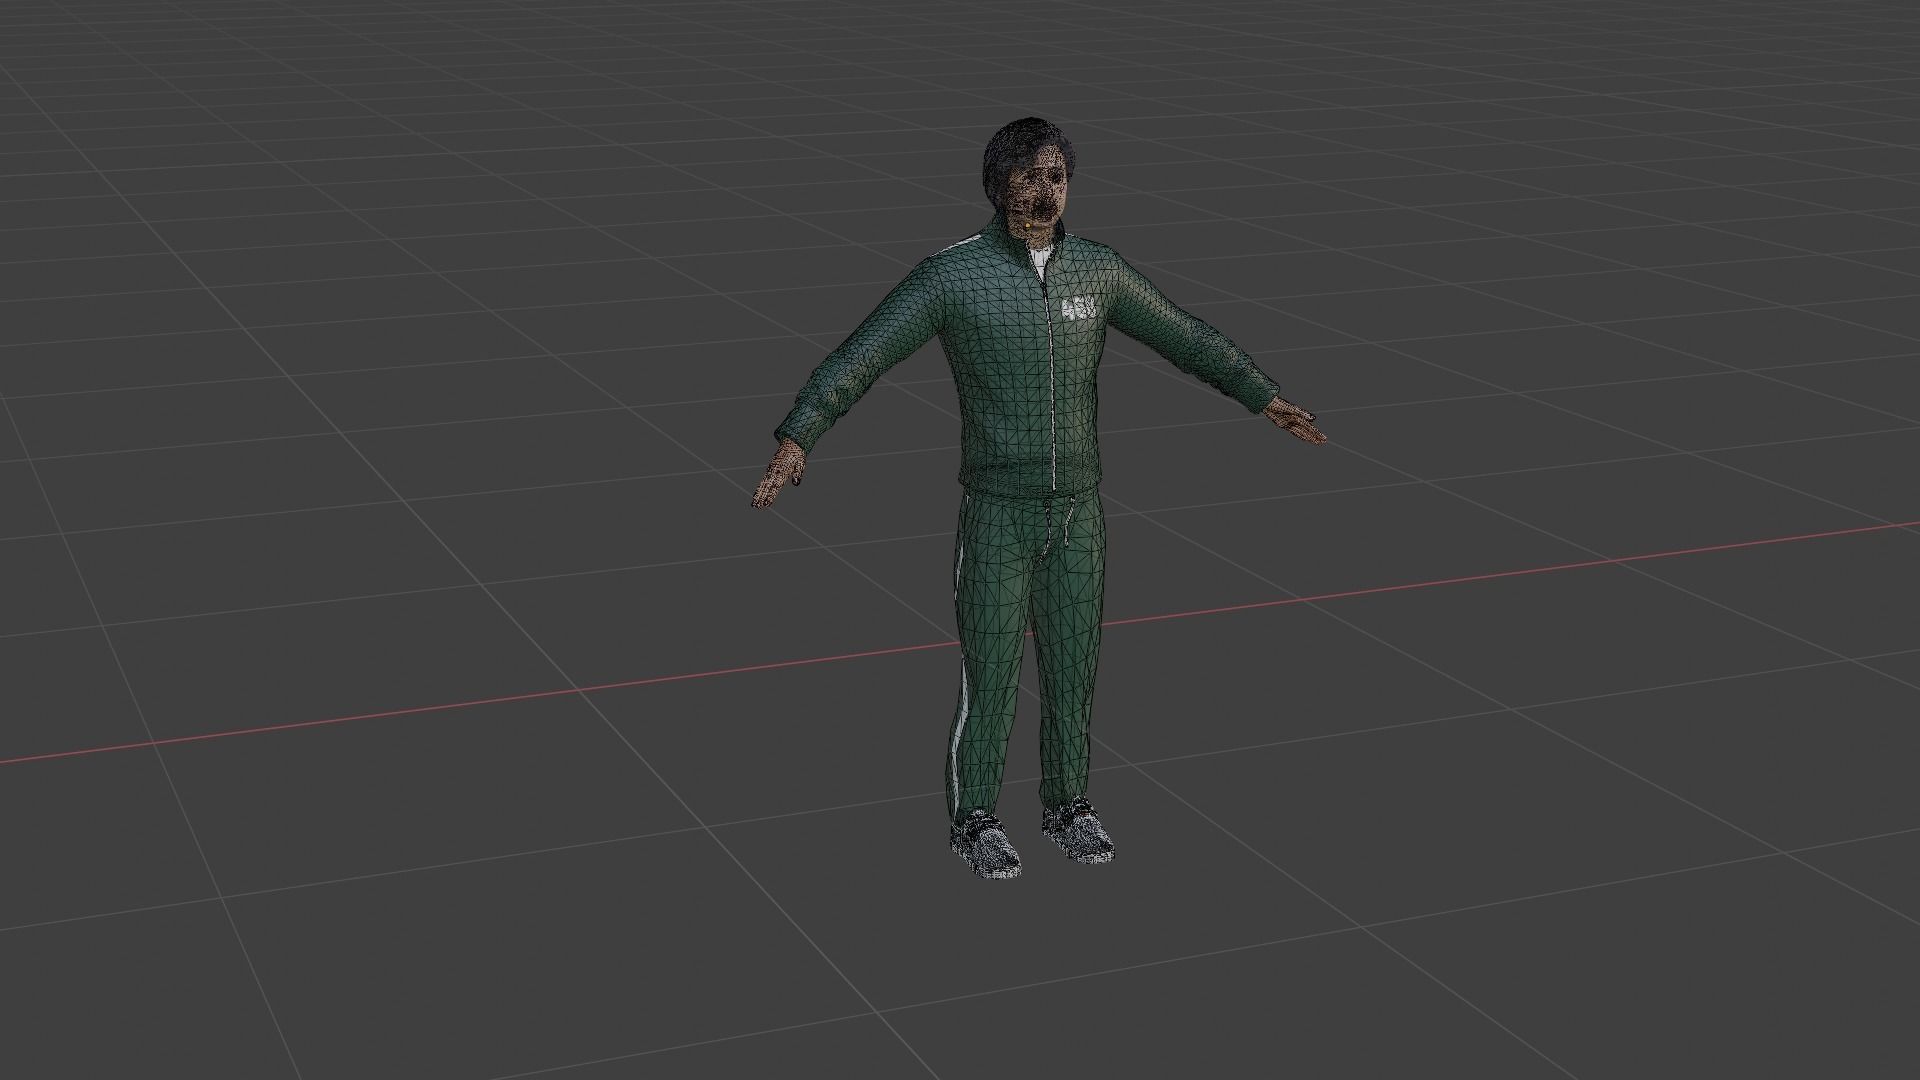Viewport: 1920px width, 1080px height.
Task: Select the sneaker on the left side
Action: tap(985, 845)
